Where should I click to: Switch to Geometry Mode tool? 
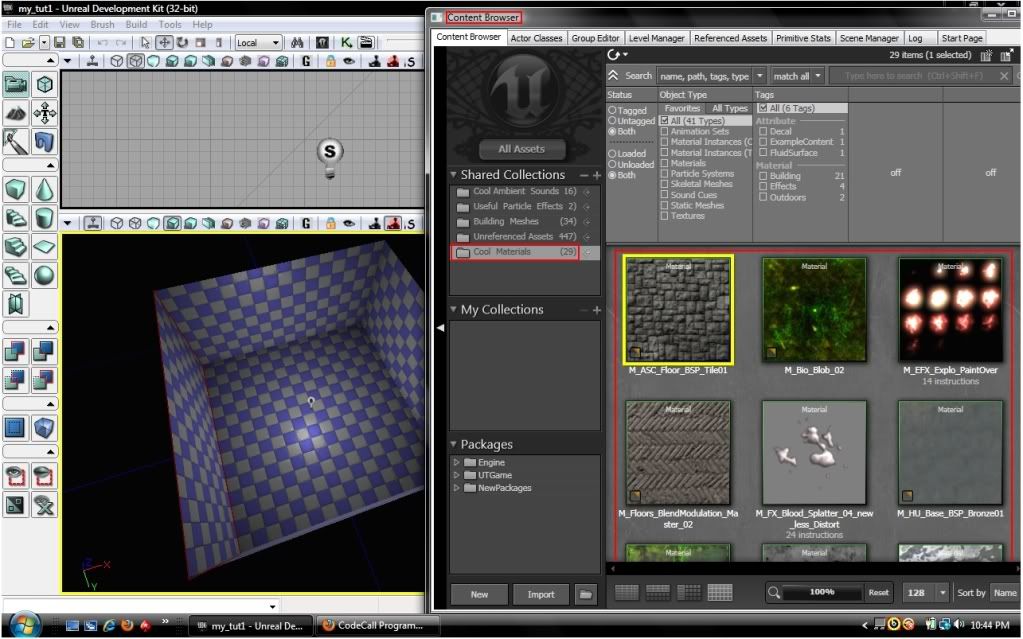[44, 85]
